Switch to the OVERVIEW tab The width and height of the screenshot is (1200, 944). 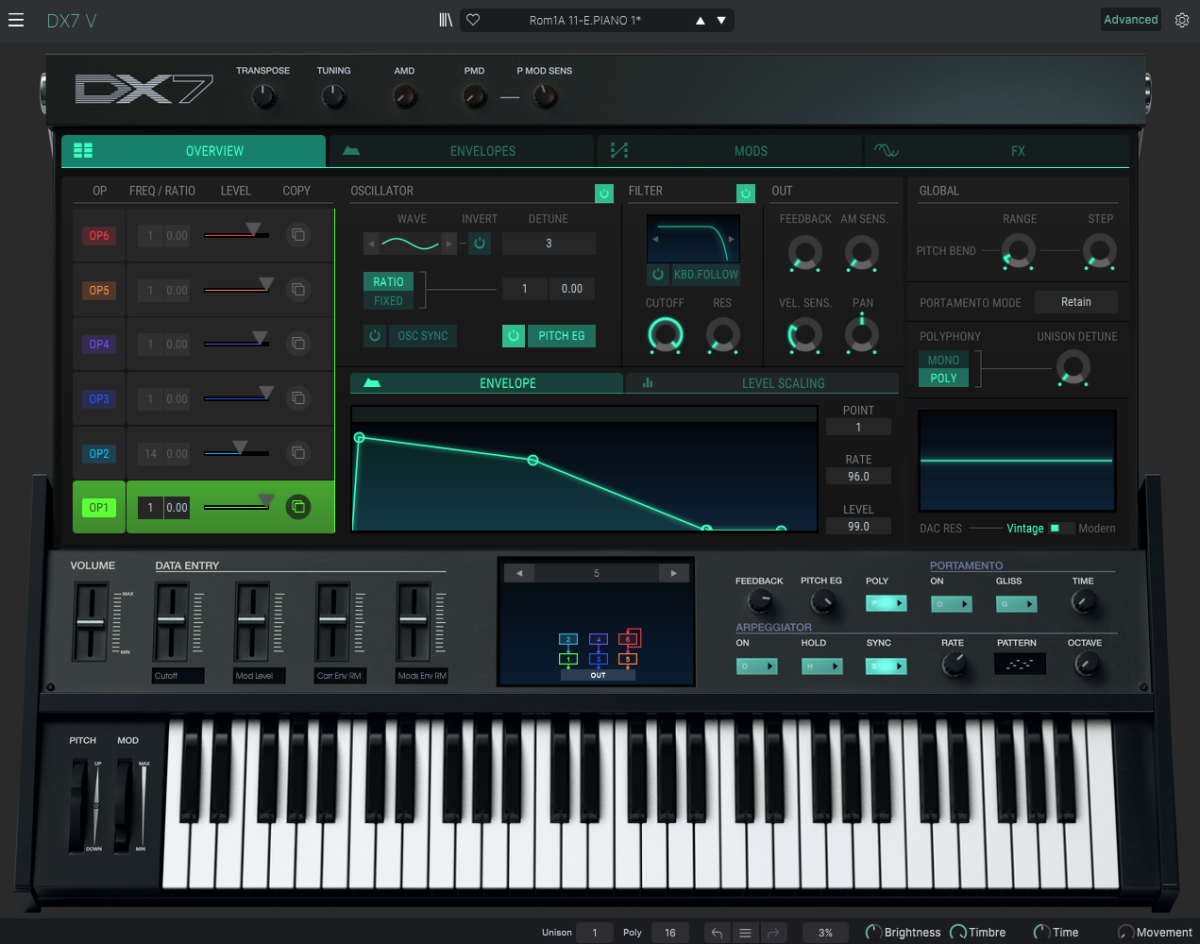194,151
